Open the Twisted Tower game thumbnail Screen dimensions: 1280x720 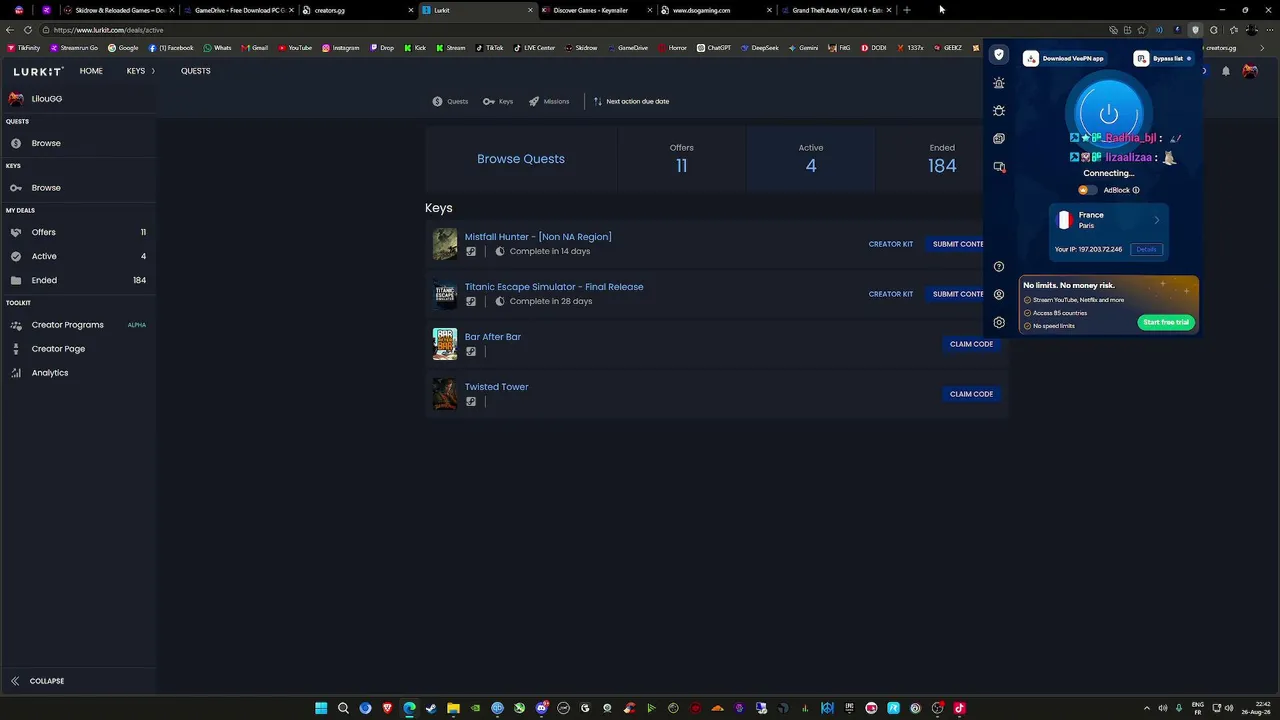pyautogui.click(x=445, y=394)
